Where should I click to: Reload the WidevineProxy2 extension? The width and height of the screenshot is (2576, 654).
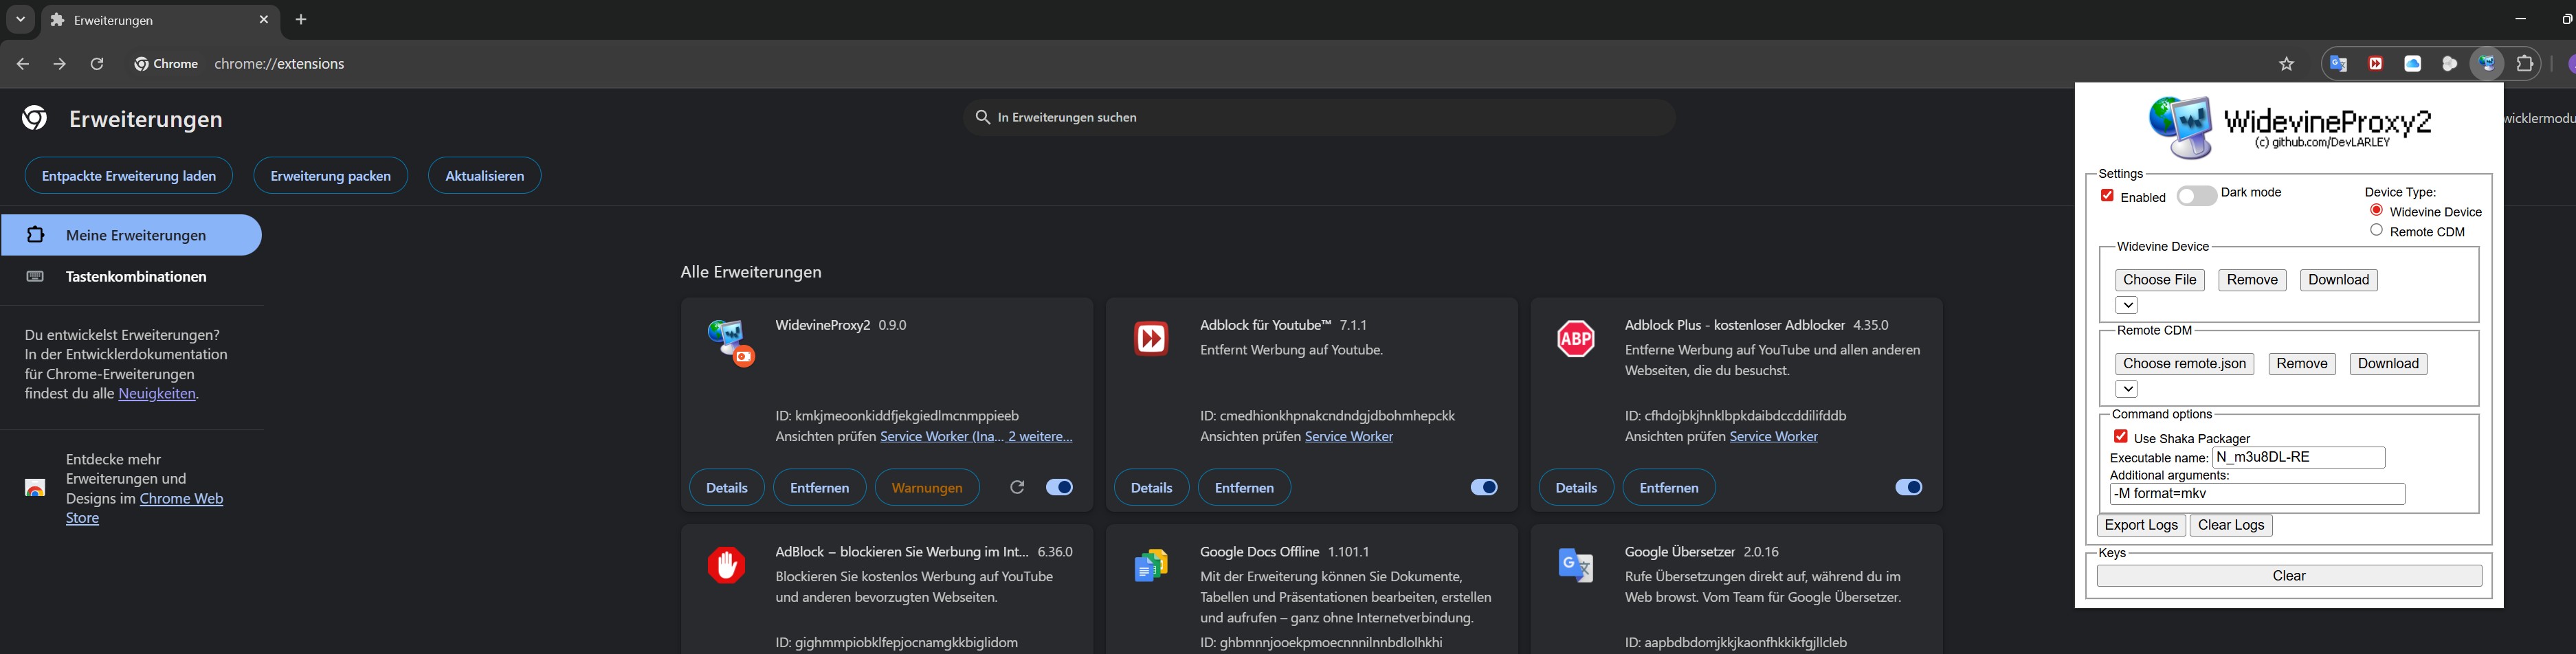point(1017,487)
